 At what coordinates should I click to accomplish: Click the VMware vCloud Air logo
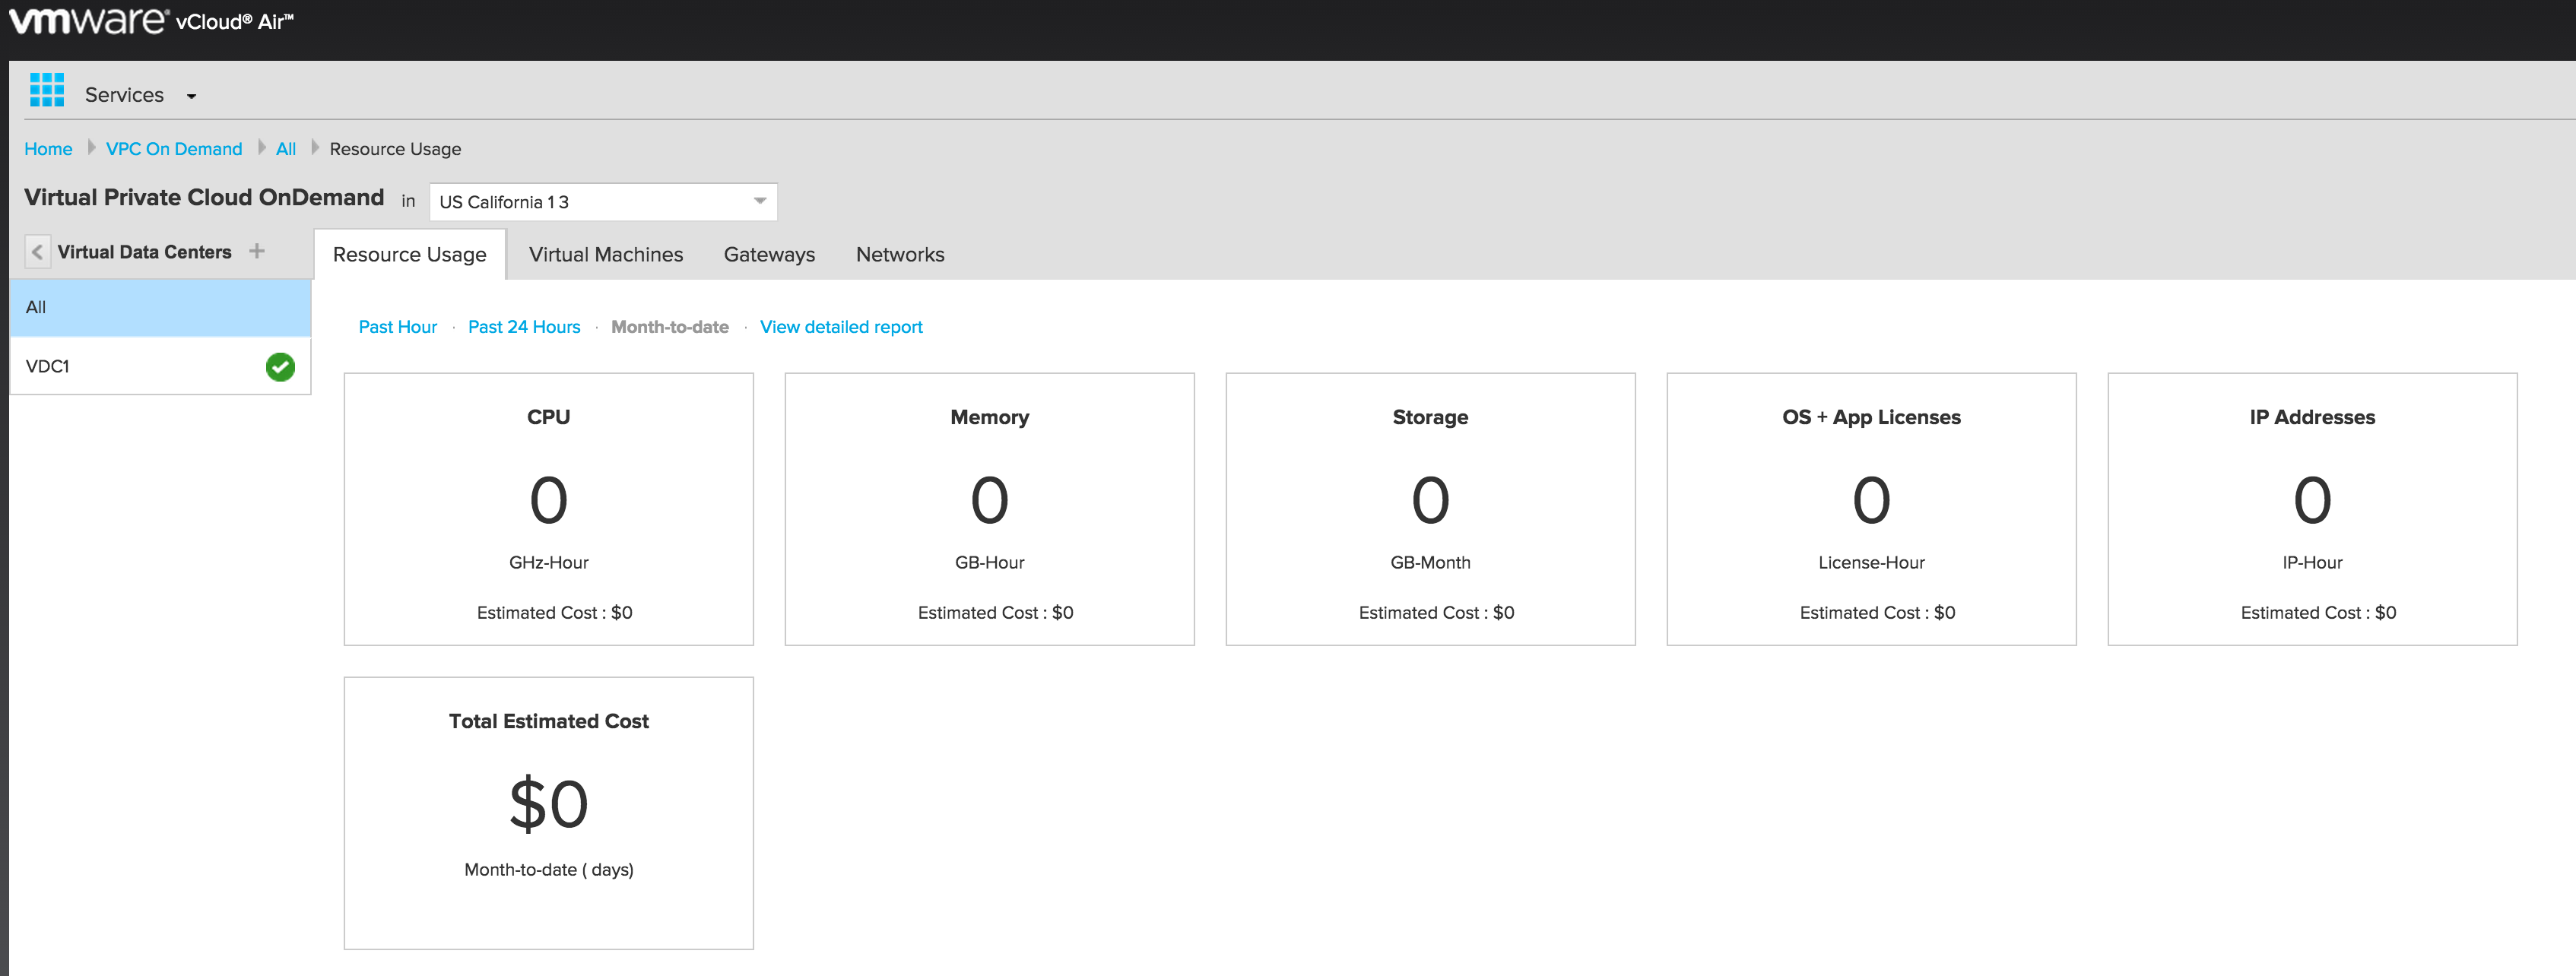[x=151, y=21]
